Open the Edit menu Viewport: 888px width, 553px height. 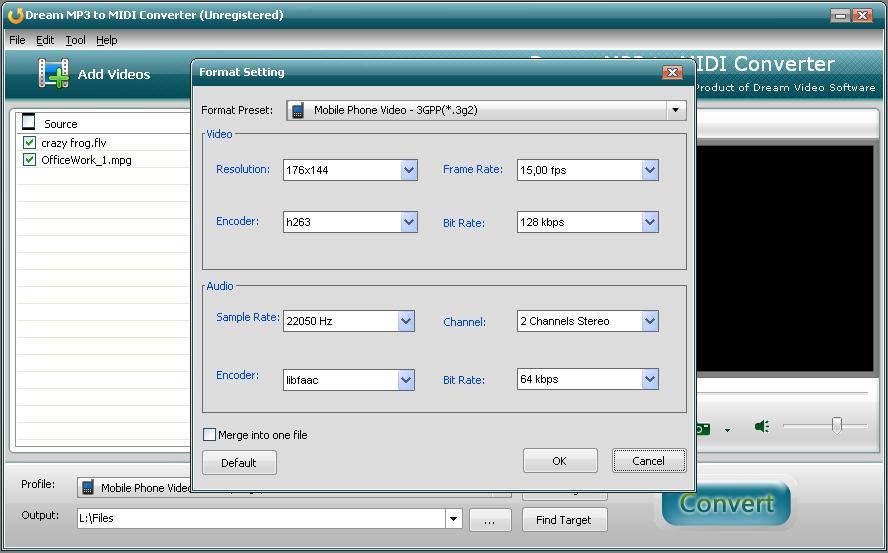pyautogui.click(x=45, y=40)
